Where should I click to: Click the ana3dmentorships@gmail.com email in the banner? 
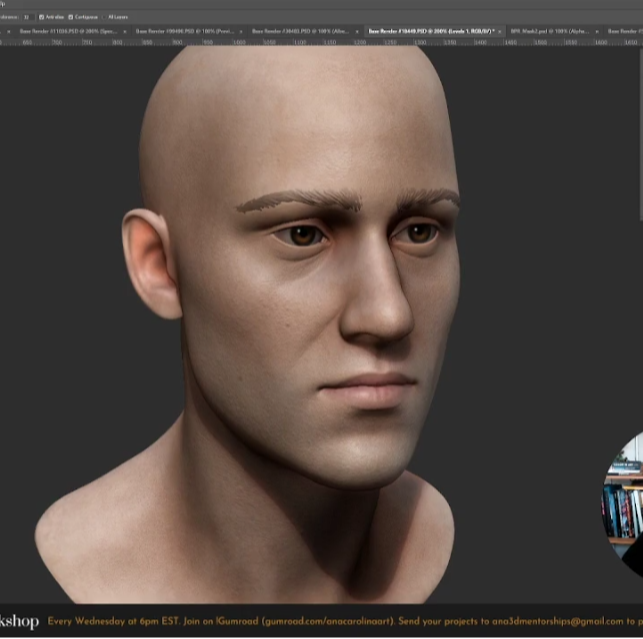point(557,621)
